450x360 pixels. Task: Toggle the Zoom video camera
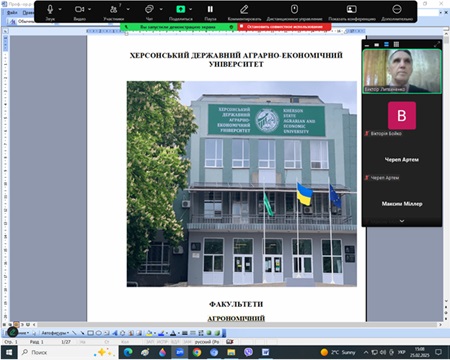79,9
